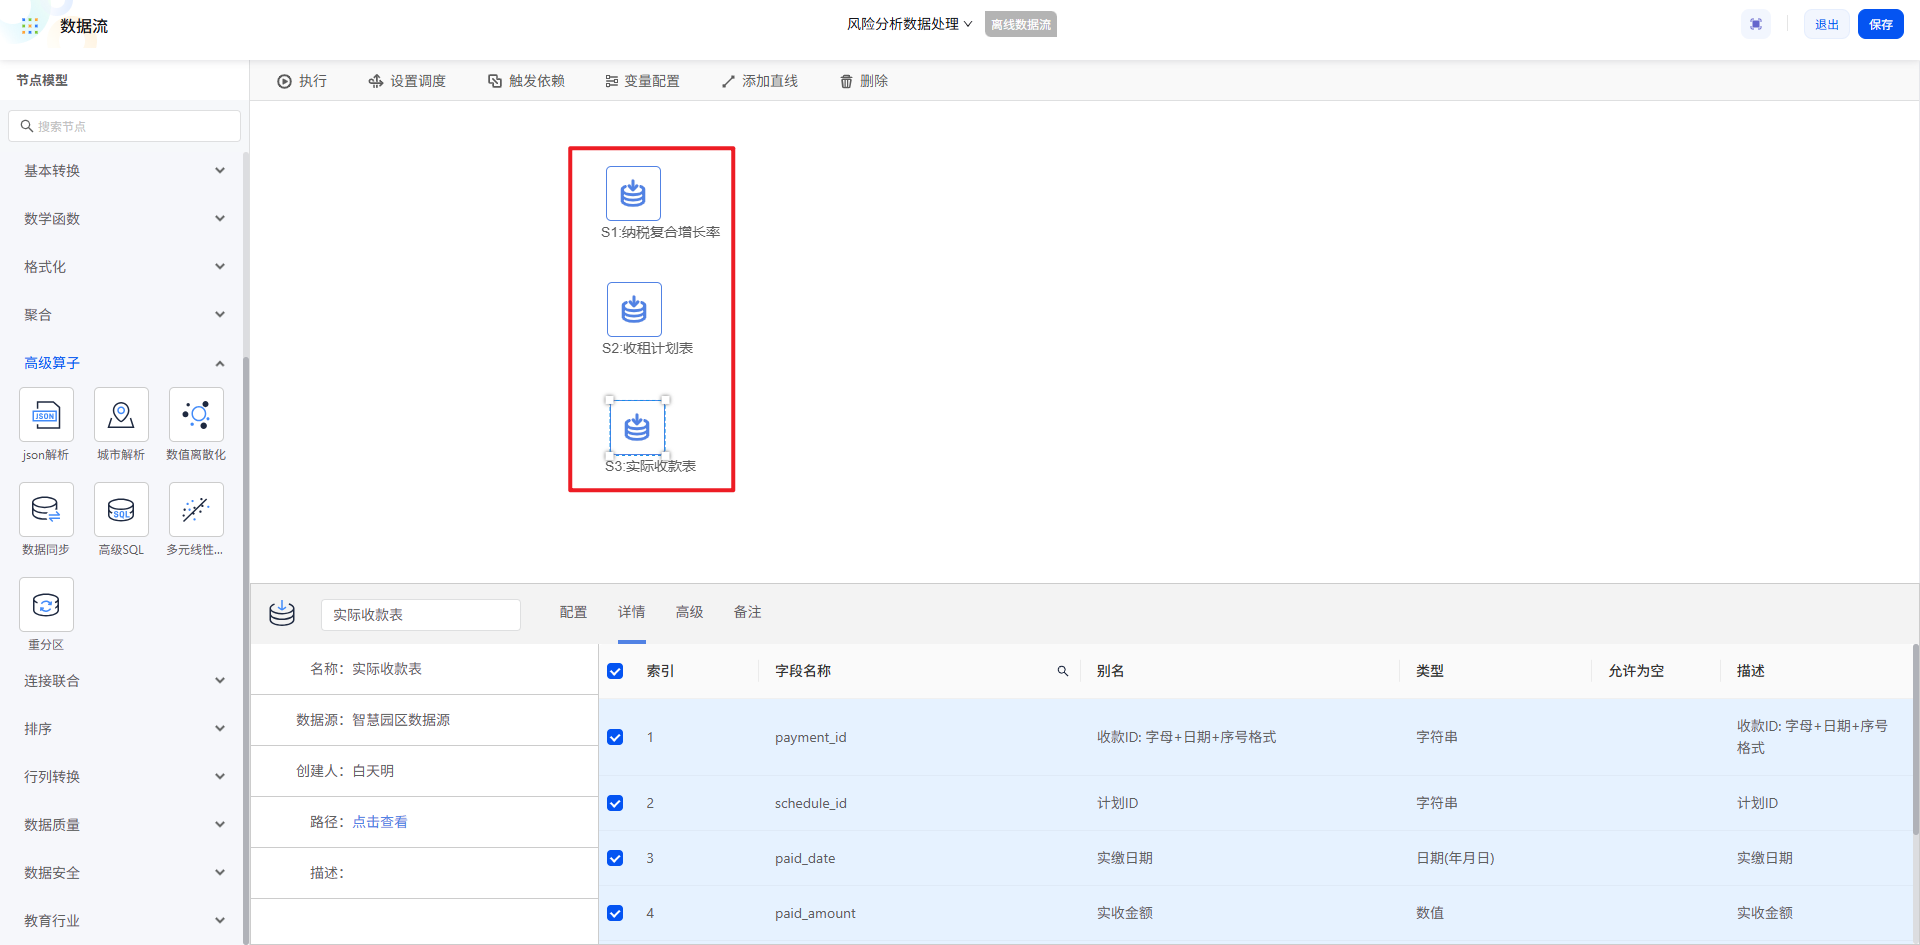Select the S1:纳税复合增长率 node
1920x945 pixels.
coord(633,193)
